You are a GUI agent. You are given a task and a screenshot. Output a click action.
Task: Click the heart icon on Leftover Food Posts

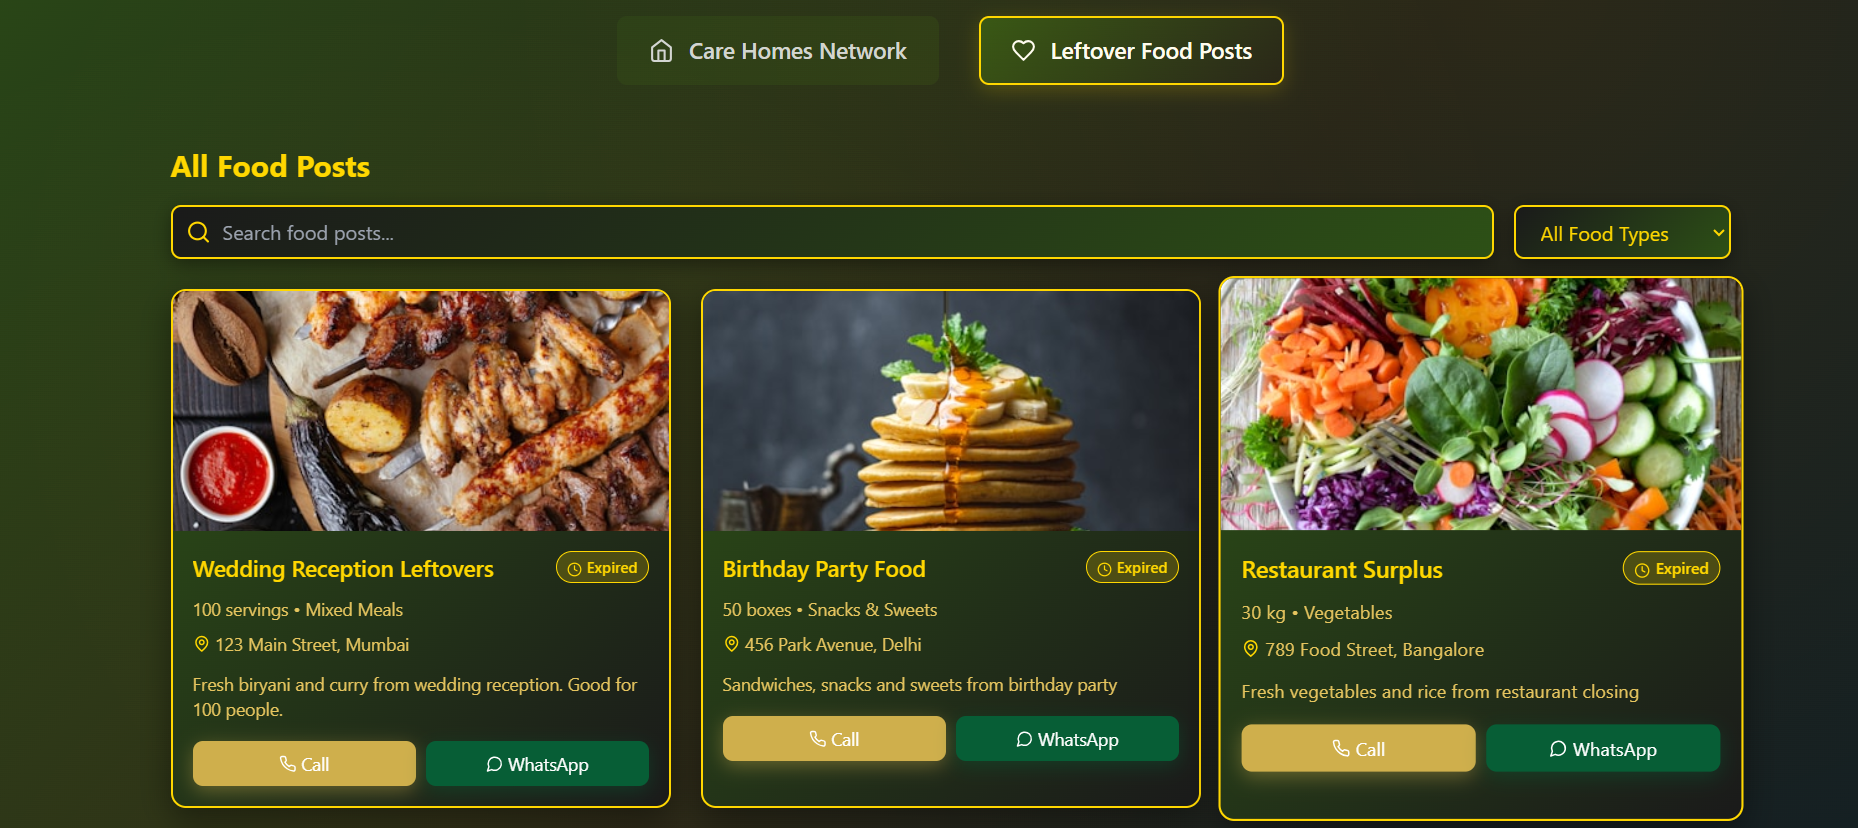coord(1023,50)
